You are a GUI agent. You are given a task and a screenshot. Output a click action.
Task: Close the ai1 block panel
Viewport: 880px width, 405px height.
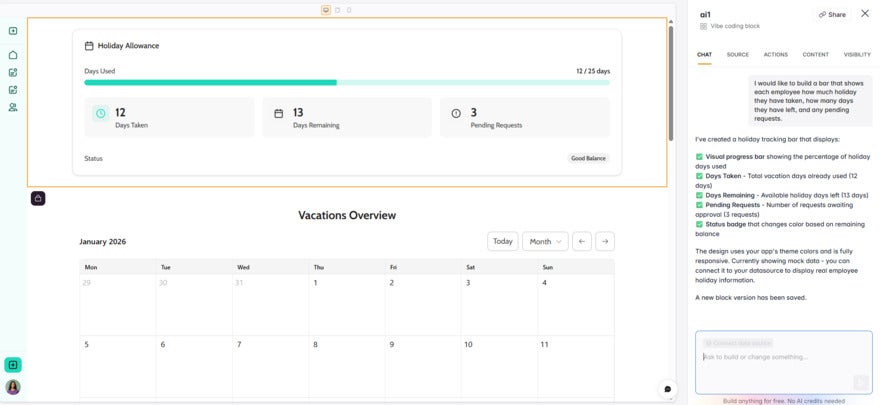(x=864, y=14)
